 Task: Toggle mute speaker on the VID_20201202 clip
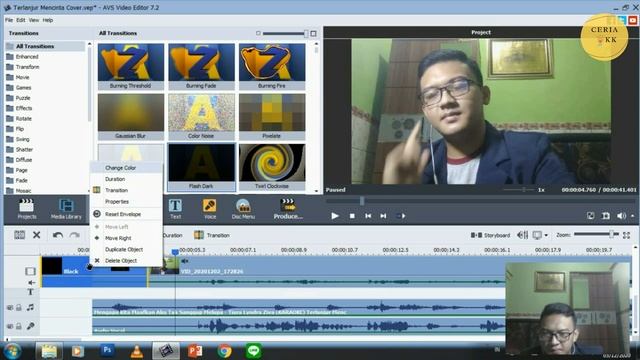tap(185, 261)
